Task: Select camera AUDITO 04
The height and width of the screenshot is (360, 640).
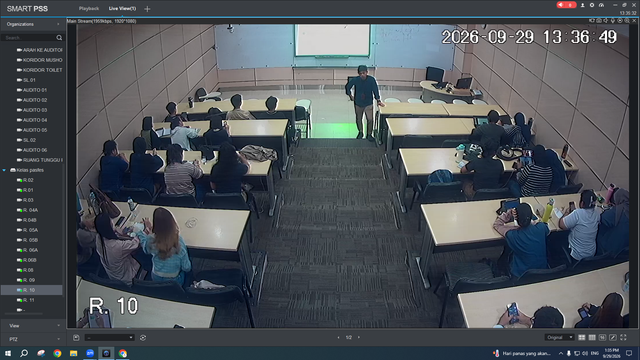Action: (x=32, y=120)
